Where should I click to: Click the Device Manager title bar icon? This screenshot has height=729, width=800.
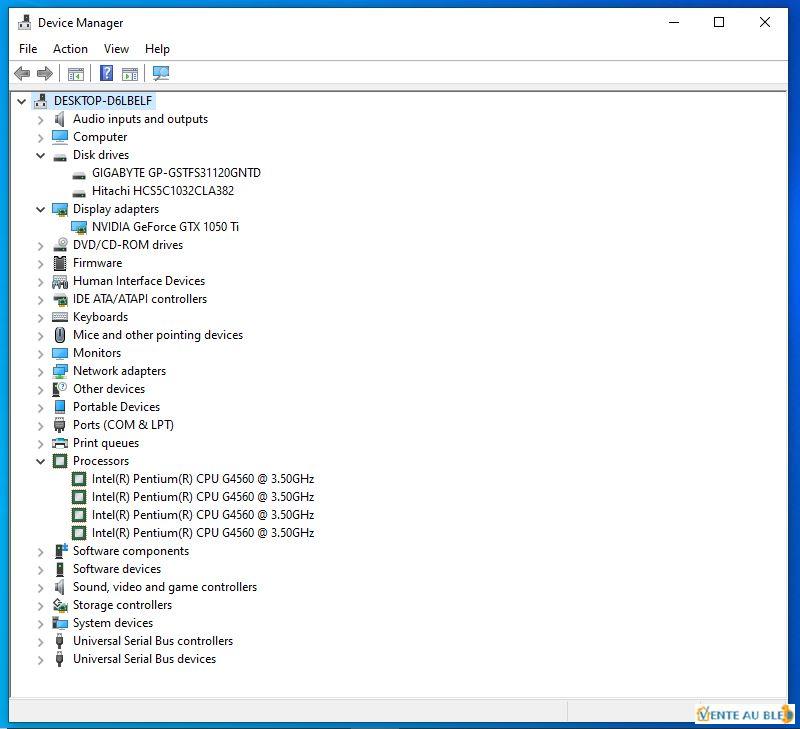point(24,22)
